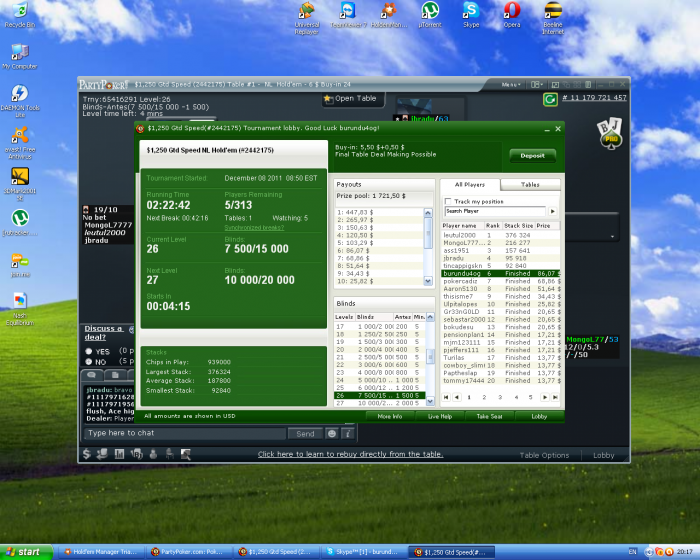Image resolution: width=700 pixels, height=560 pixels.
Task: Click the Take Seat button
Action: [x=489, y=416]
